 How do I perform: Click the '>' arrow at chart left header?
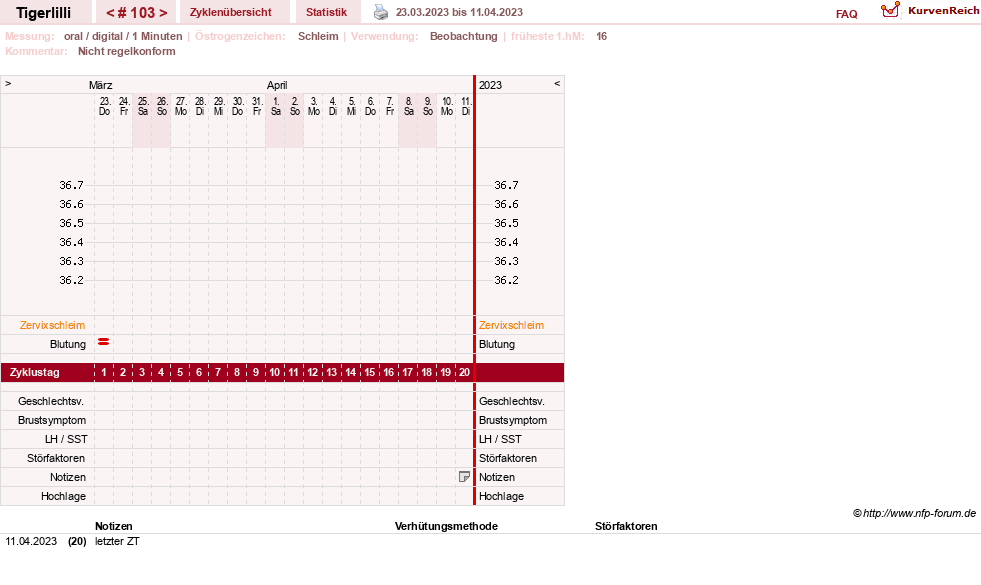(8, 83)
